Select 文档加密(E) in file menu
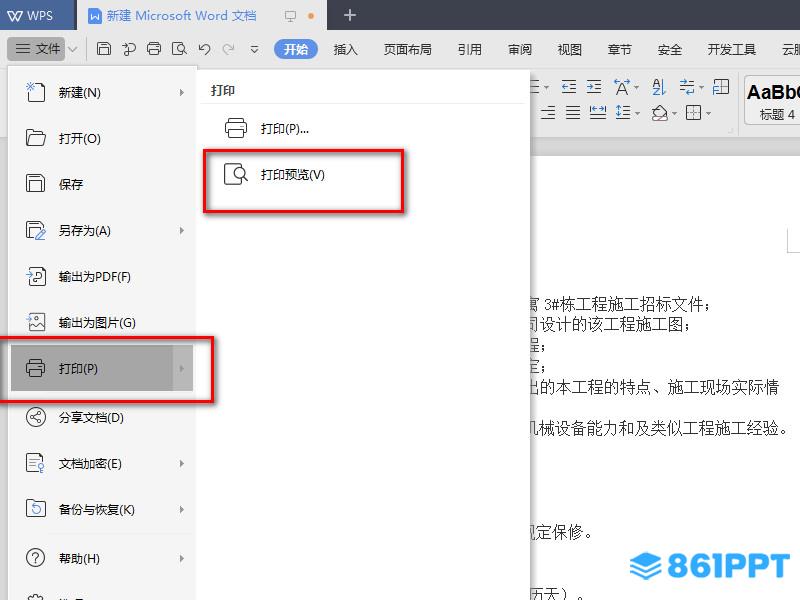Image resolution: width=800 pixels, height=600 pixels. [102, 463]
